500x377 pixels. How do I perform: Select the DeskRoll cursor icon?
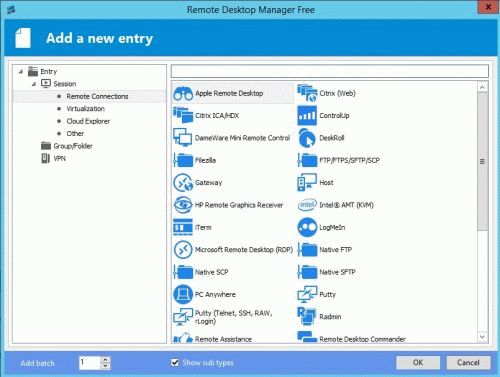(307, 138)
